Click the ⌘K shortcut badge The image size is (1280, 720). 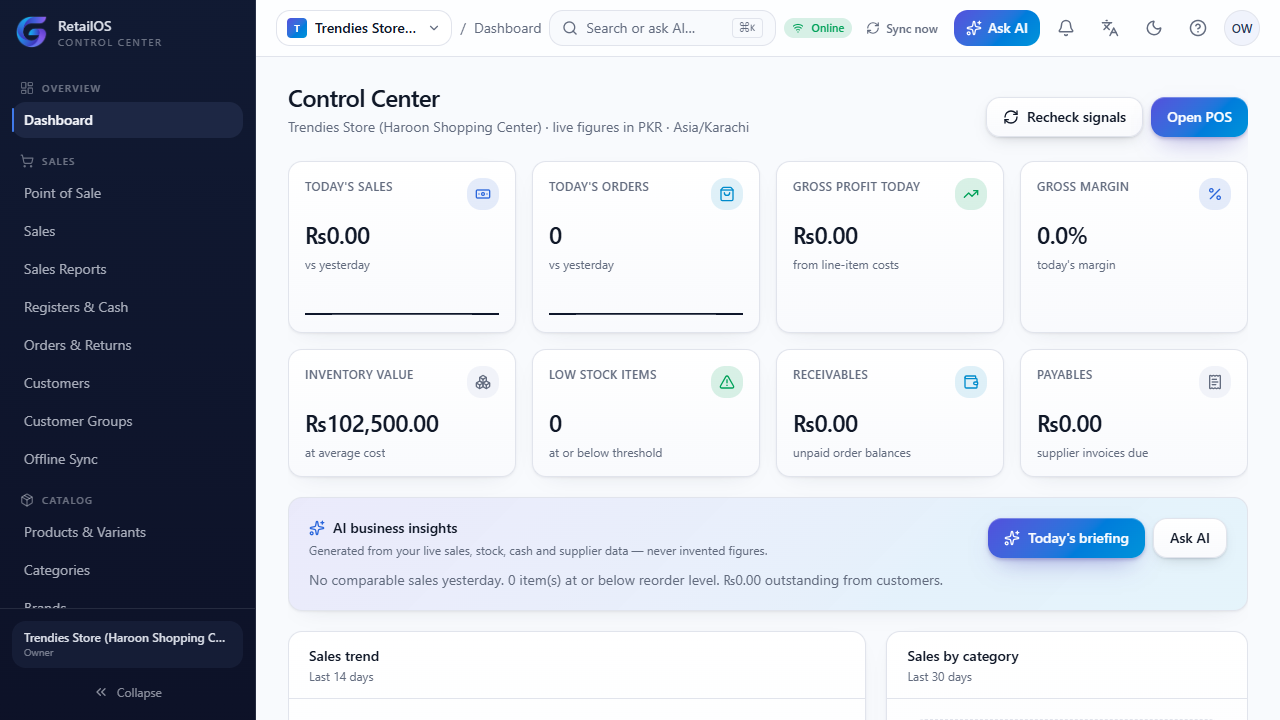tap(747, 28)
